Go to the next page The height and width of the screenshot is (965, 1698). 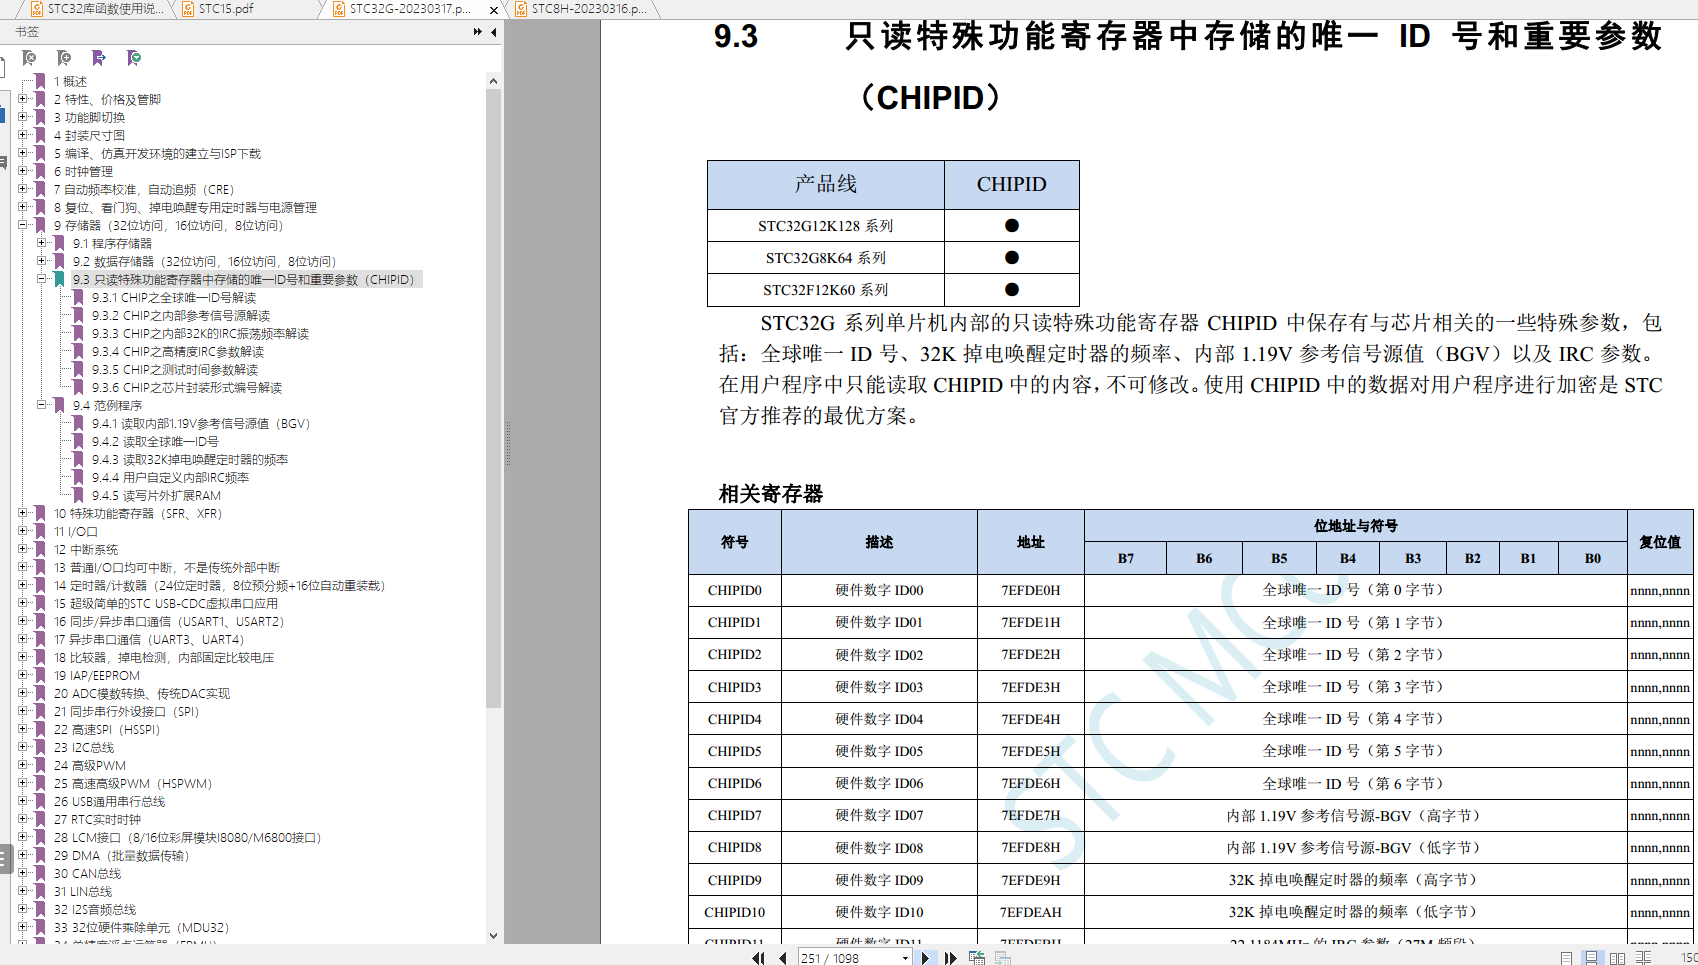tap(925, 958)
